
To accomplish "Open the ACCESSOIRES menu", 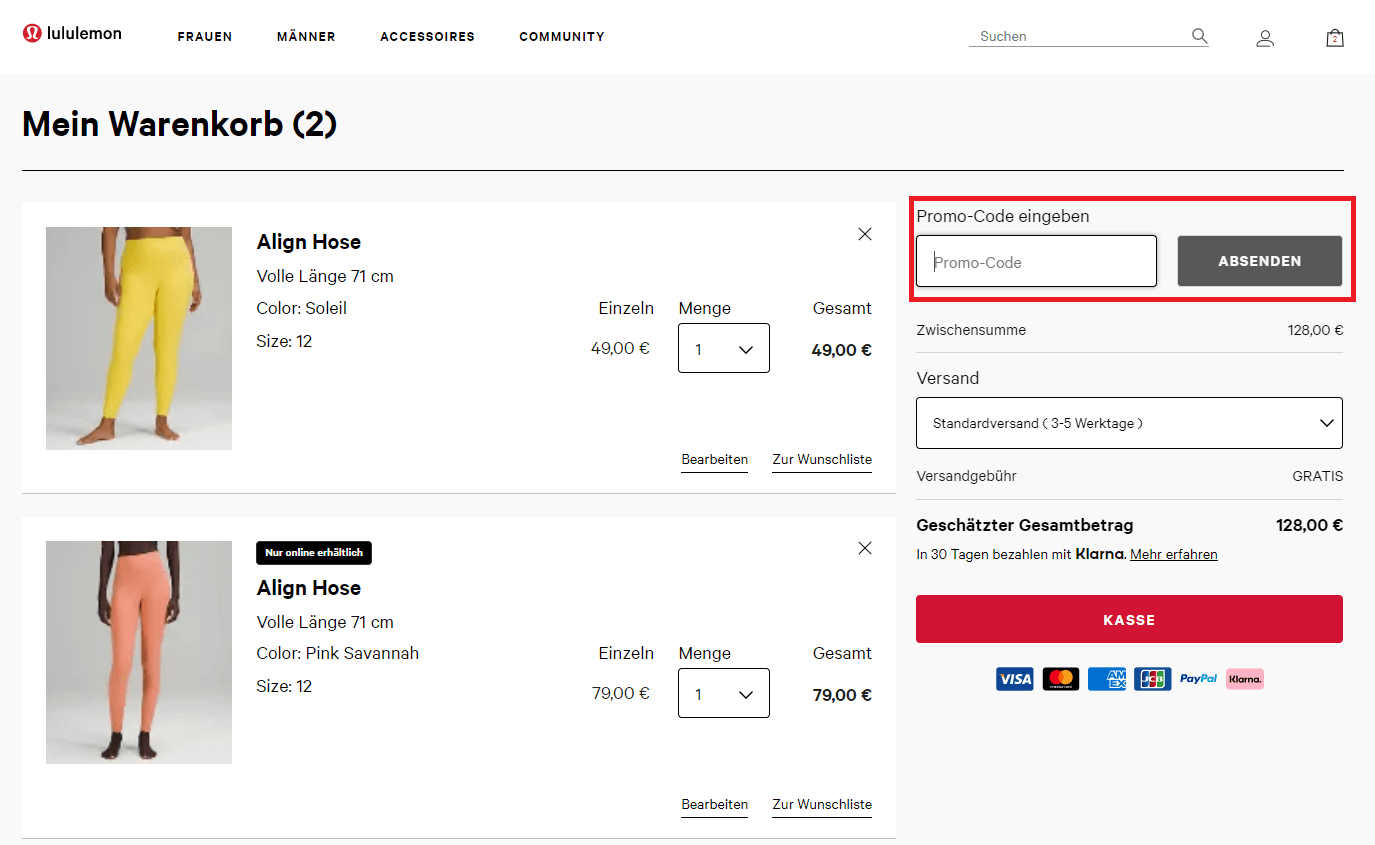I will 427,37.
